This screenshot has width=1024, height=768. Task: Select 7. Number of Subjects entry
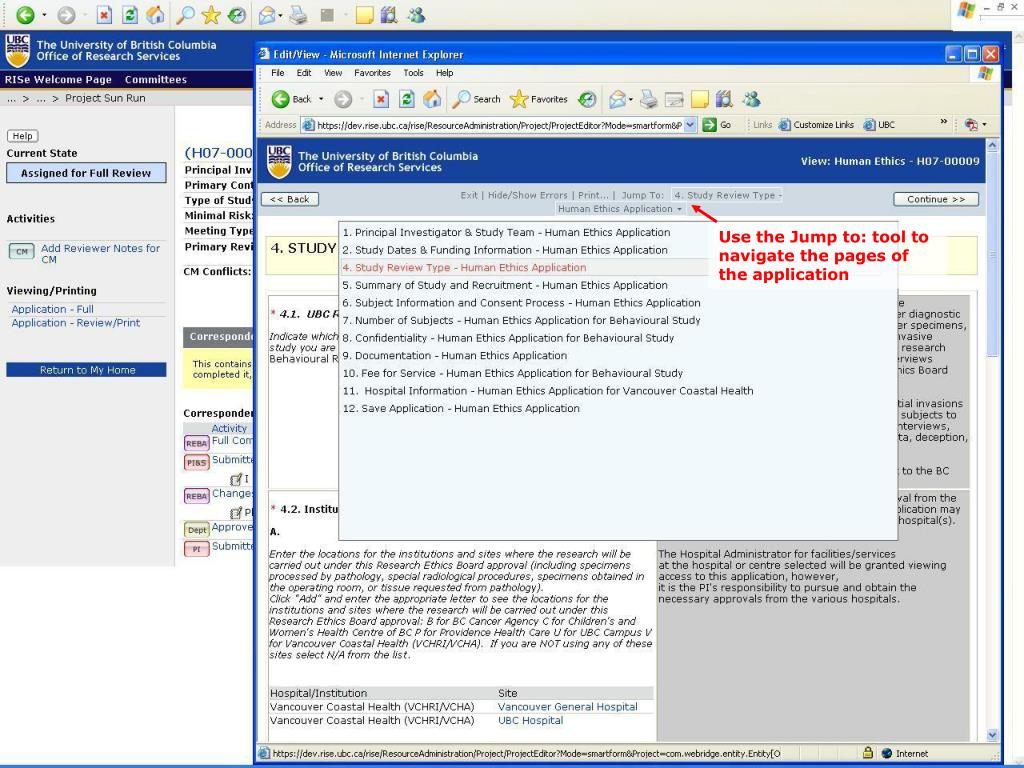[521, 321]
